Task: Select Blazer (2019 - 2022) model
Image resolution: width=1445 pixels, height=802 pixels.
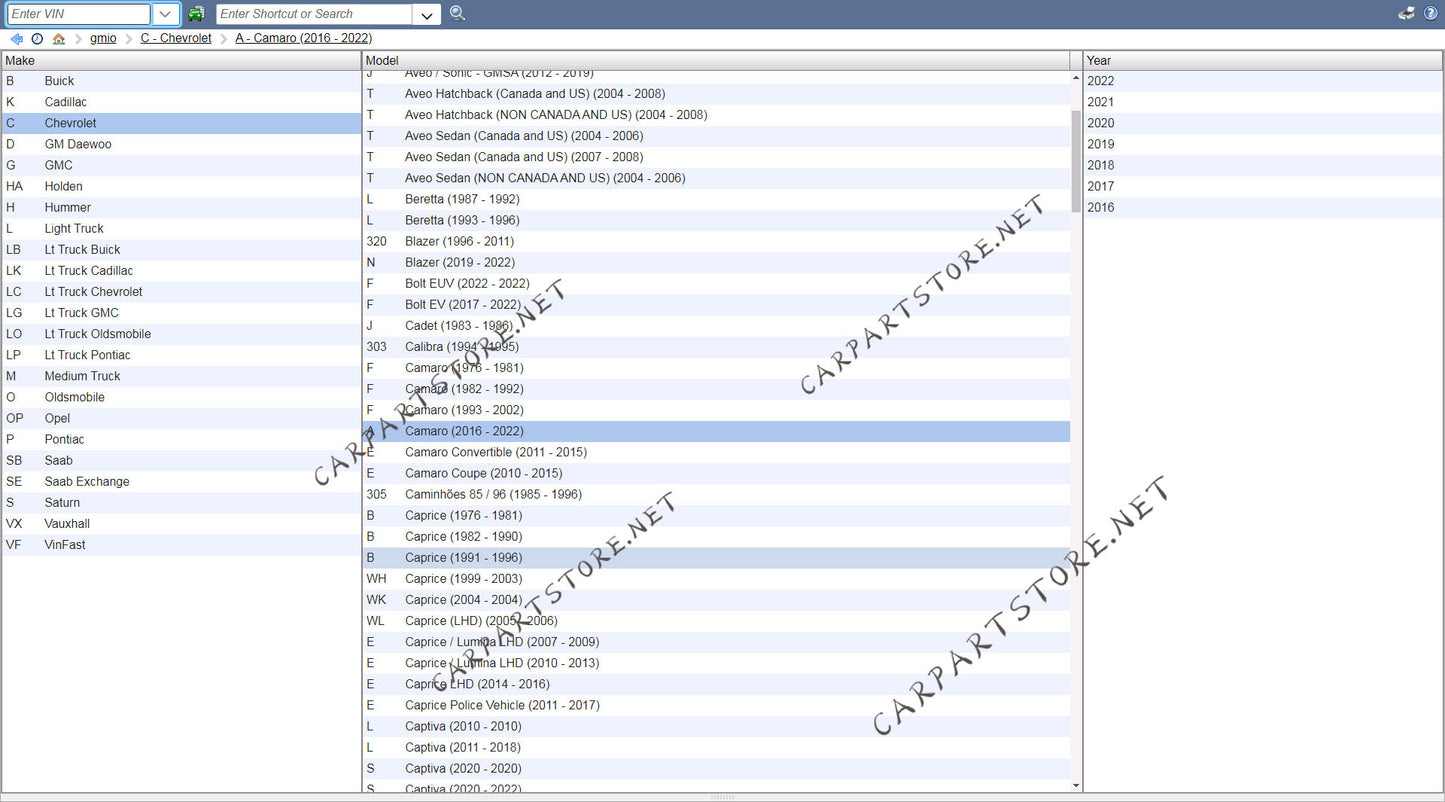Action: pos(460,262)
